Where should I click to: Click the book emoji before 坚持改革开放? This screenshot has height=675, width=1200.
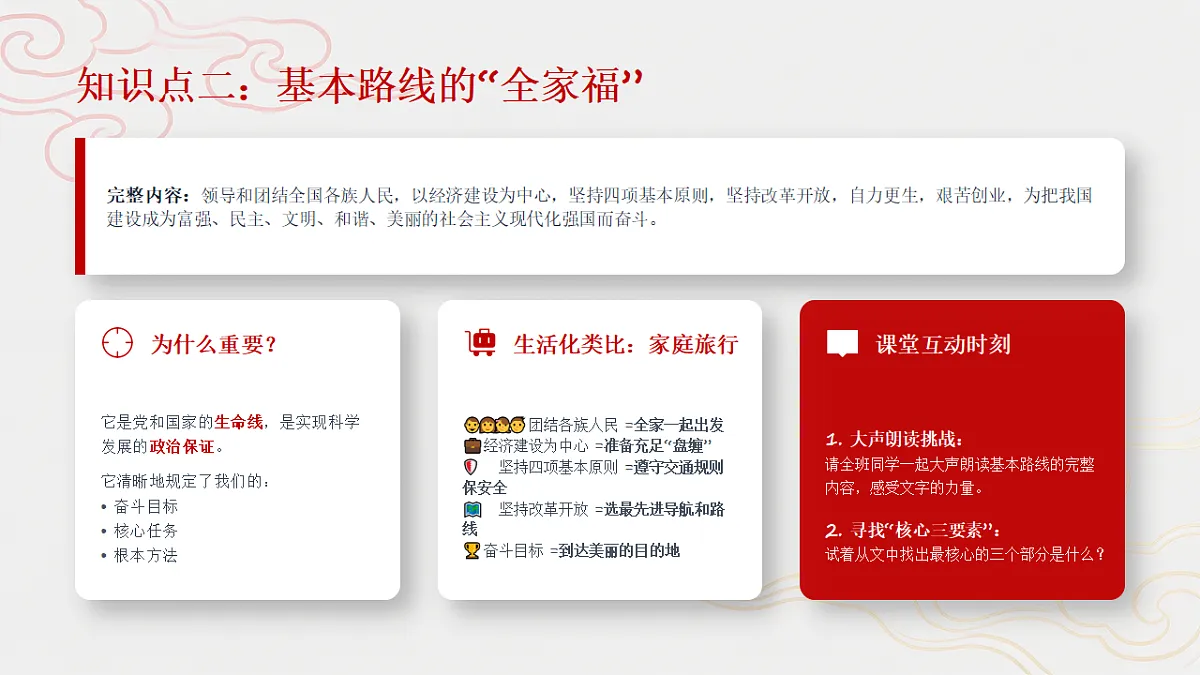(472, 509)
